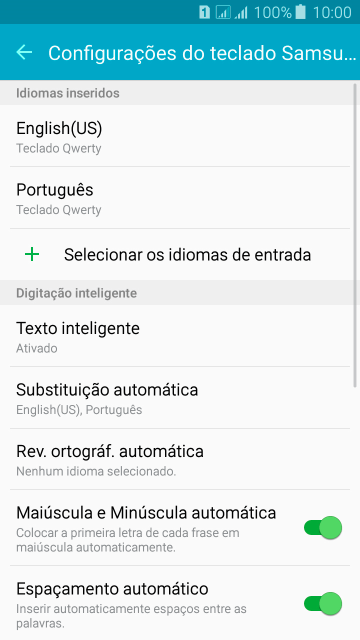The height and width of the screenshot is (640, 360).
Task: Tap the back arrow icon
Action: tap(24, 52)
